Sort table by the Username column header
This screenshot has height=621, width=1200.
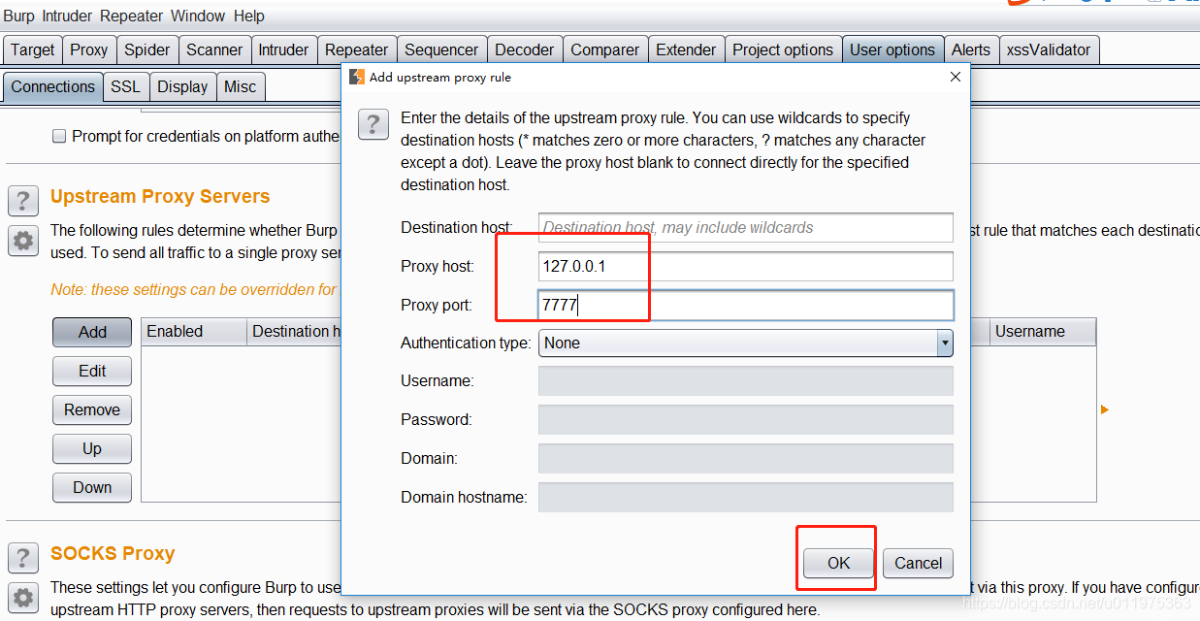coord(1043,332)
